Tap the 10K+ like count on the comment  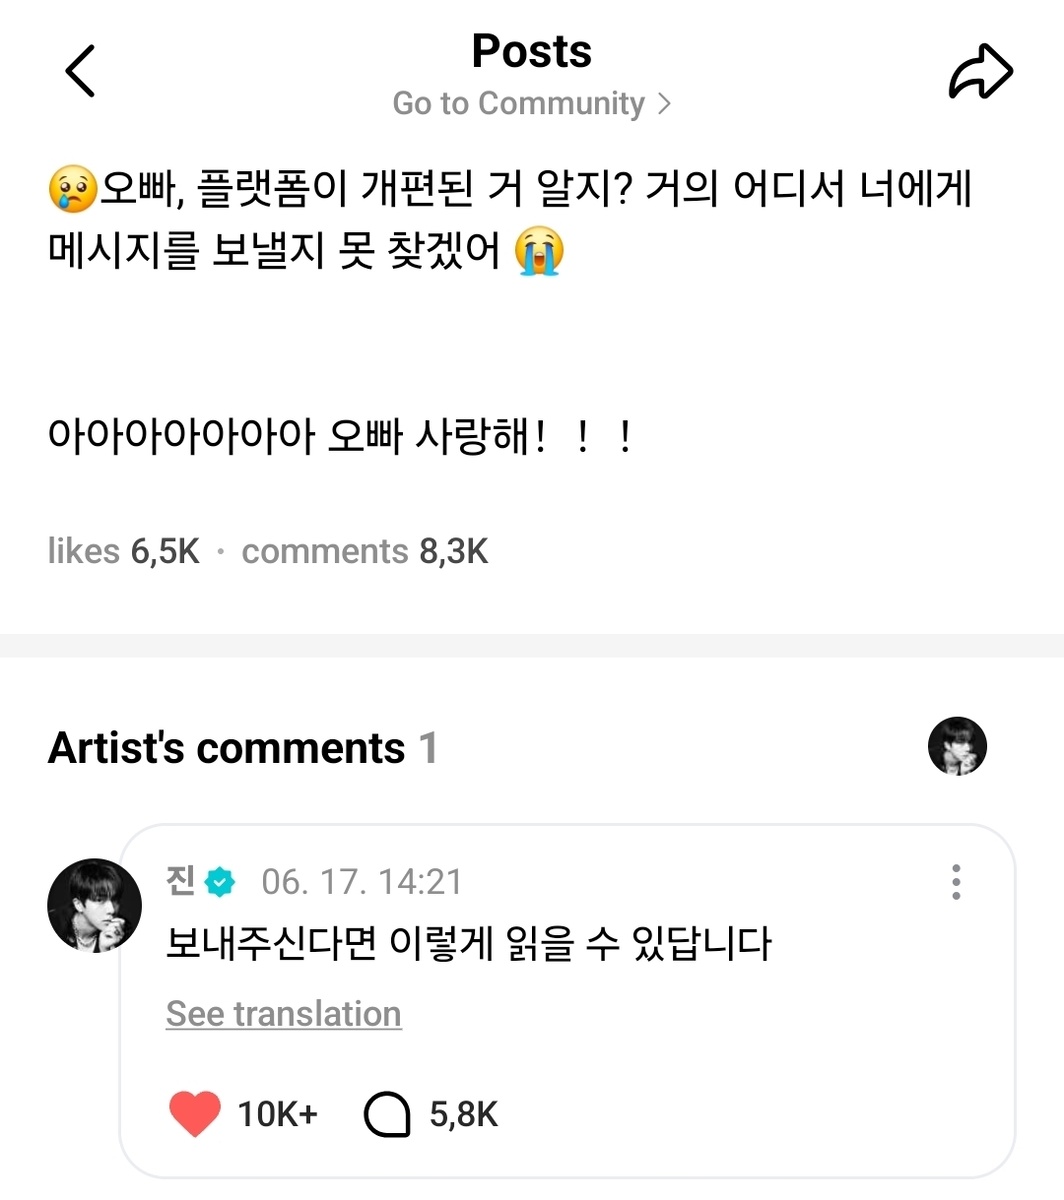click(x=277, y=1114)
